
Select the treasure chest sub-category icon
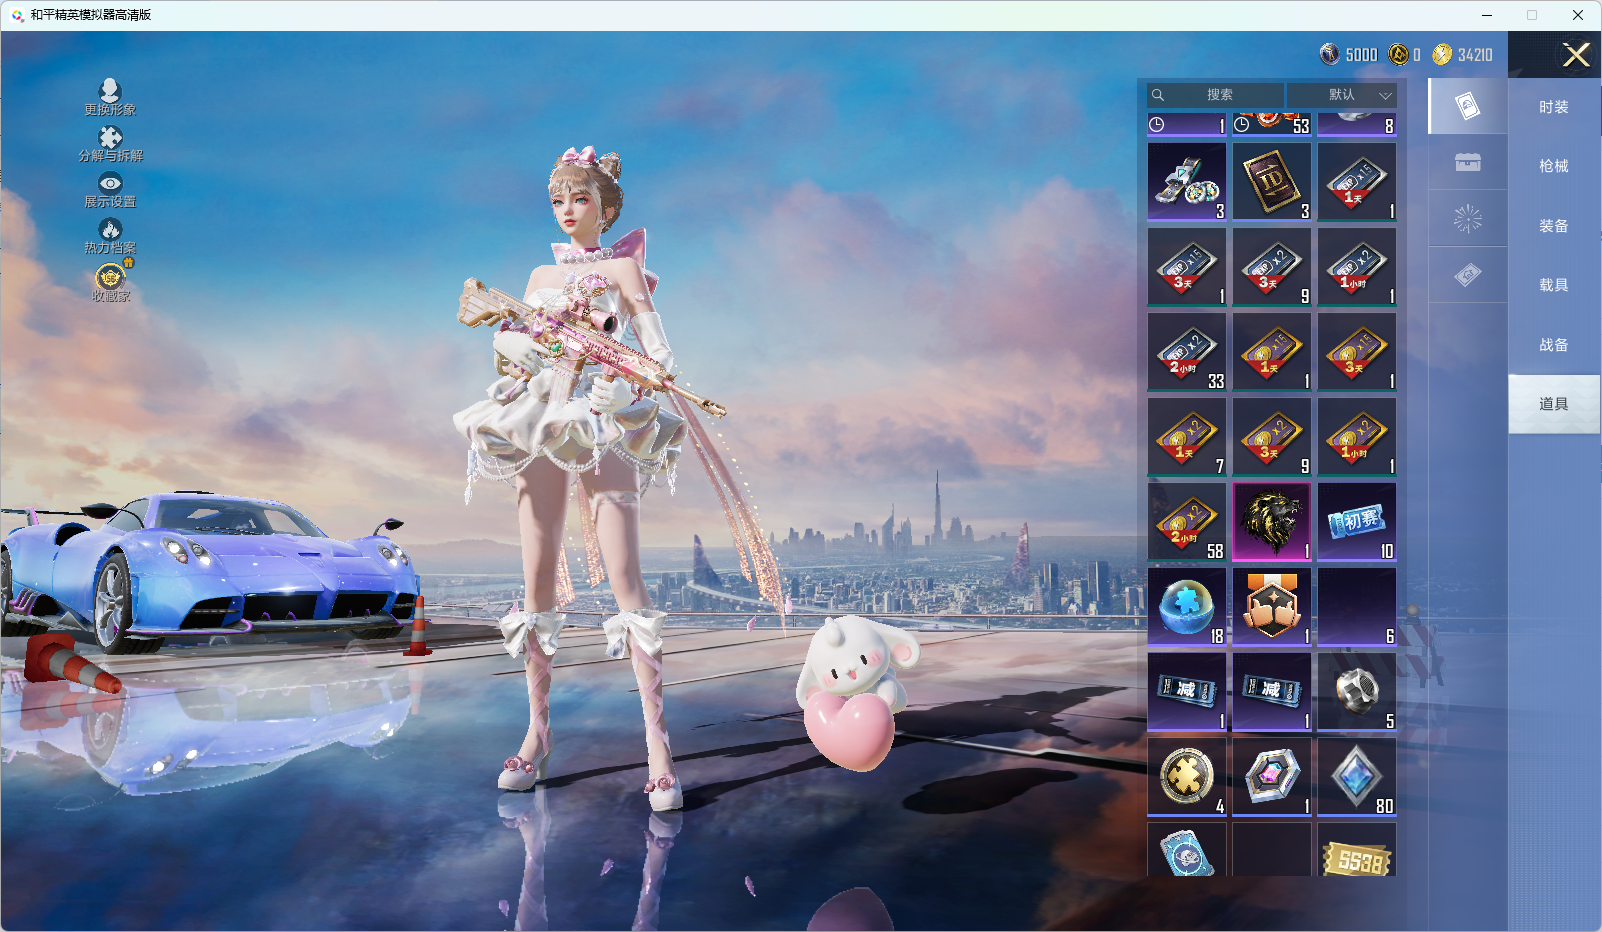tap(1468, 162)
